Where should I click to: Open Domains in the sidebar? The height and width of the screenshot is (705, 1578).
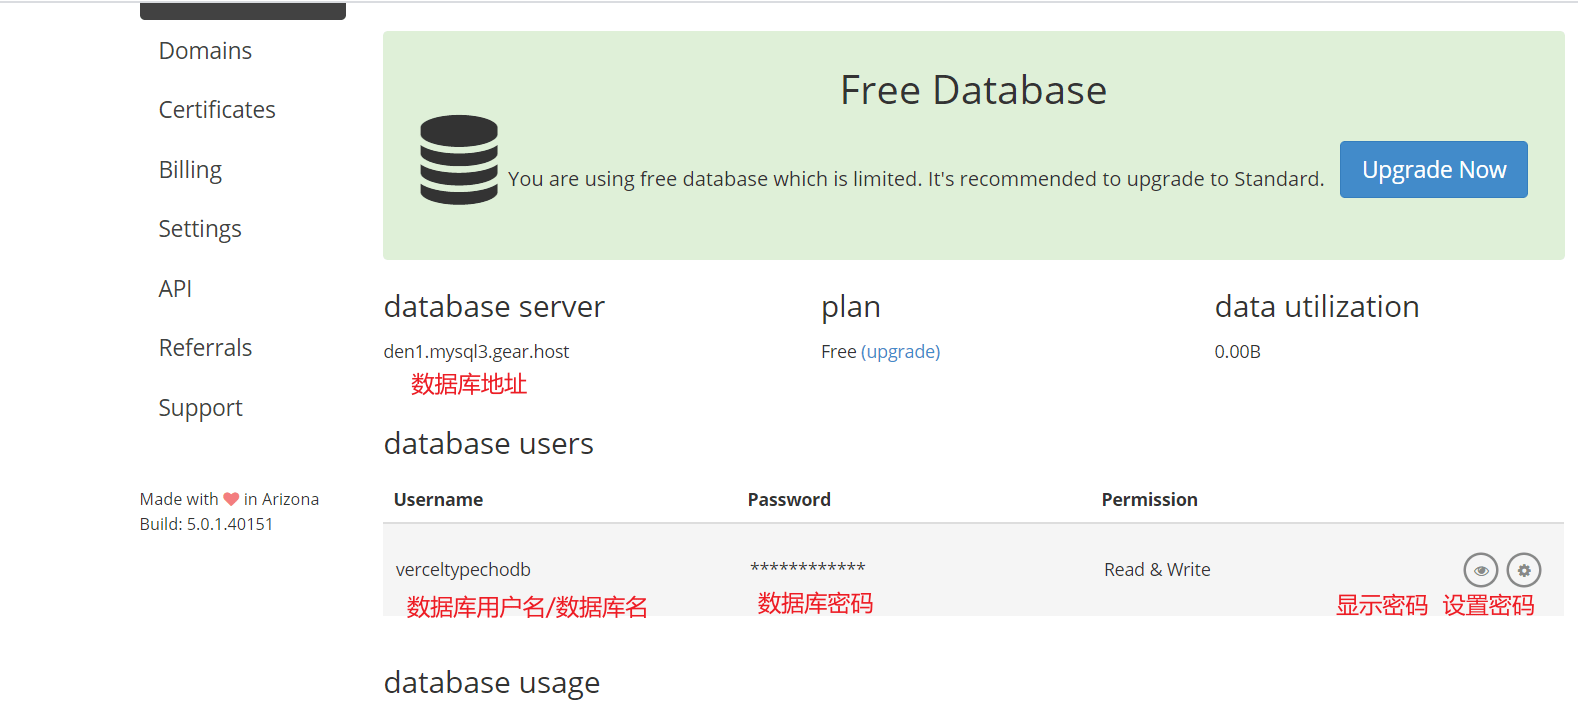[x=205, y=51]
